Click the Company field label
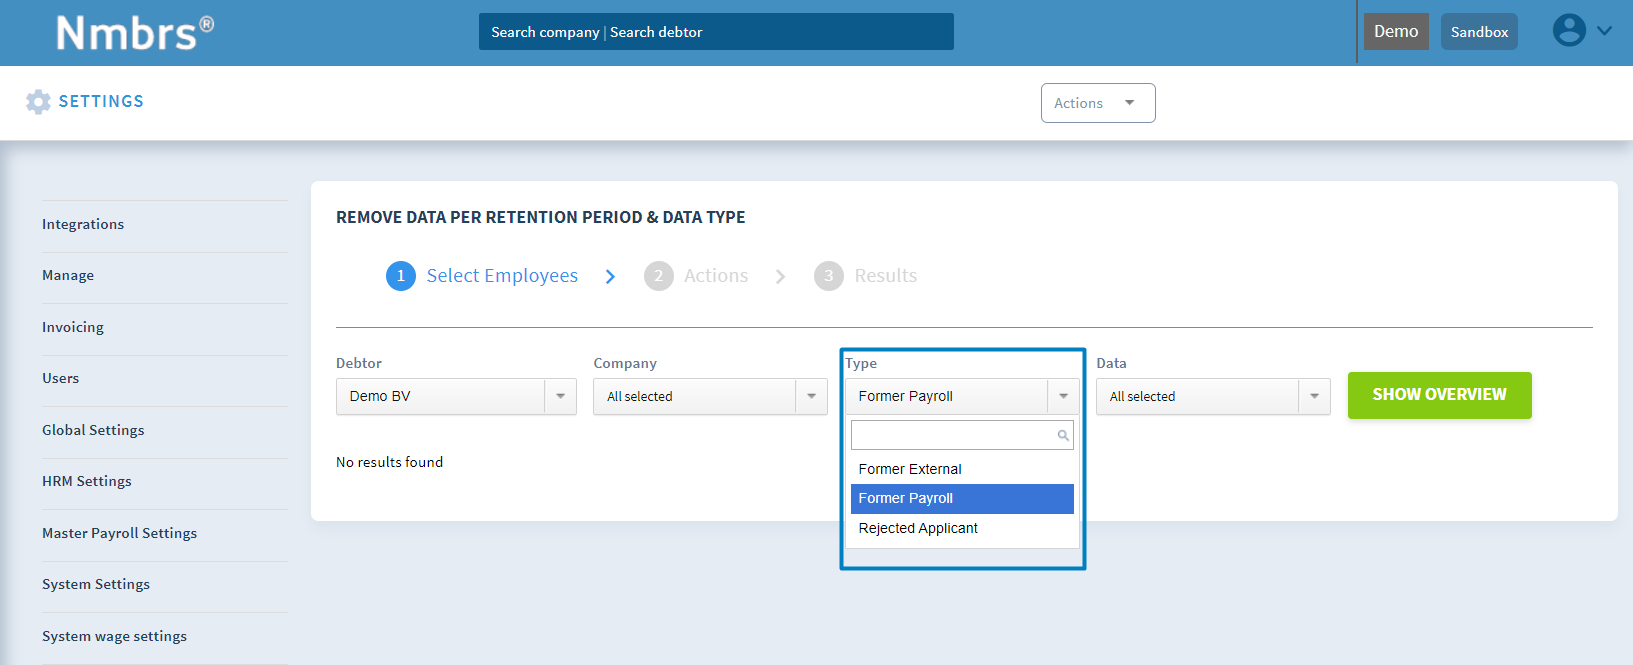The height and width of the screenshot is (665, 1633). pos(625,363)
